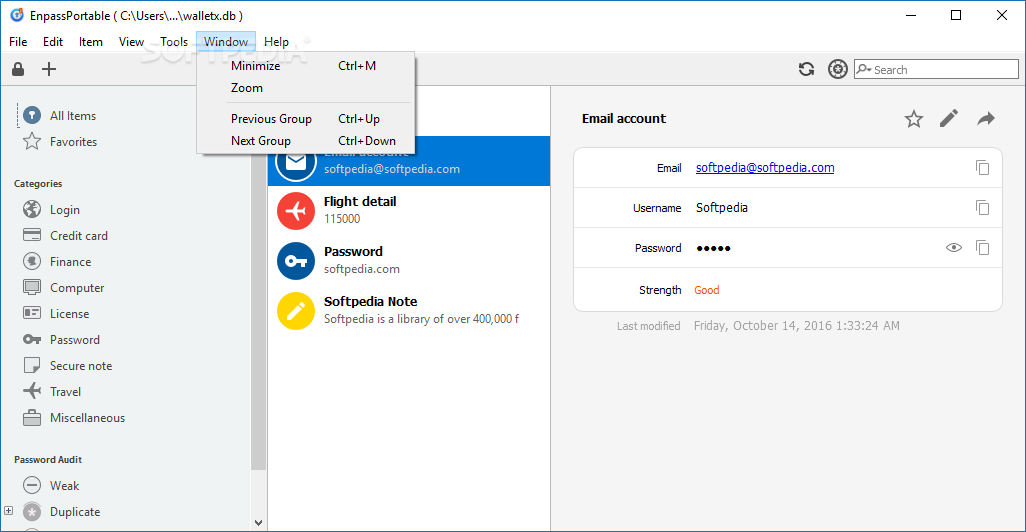The height and width of the screenshot is (532, 1026).
Task: Click the softpedia@softpedia.com email link
Action: pos(765,168)
